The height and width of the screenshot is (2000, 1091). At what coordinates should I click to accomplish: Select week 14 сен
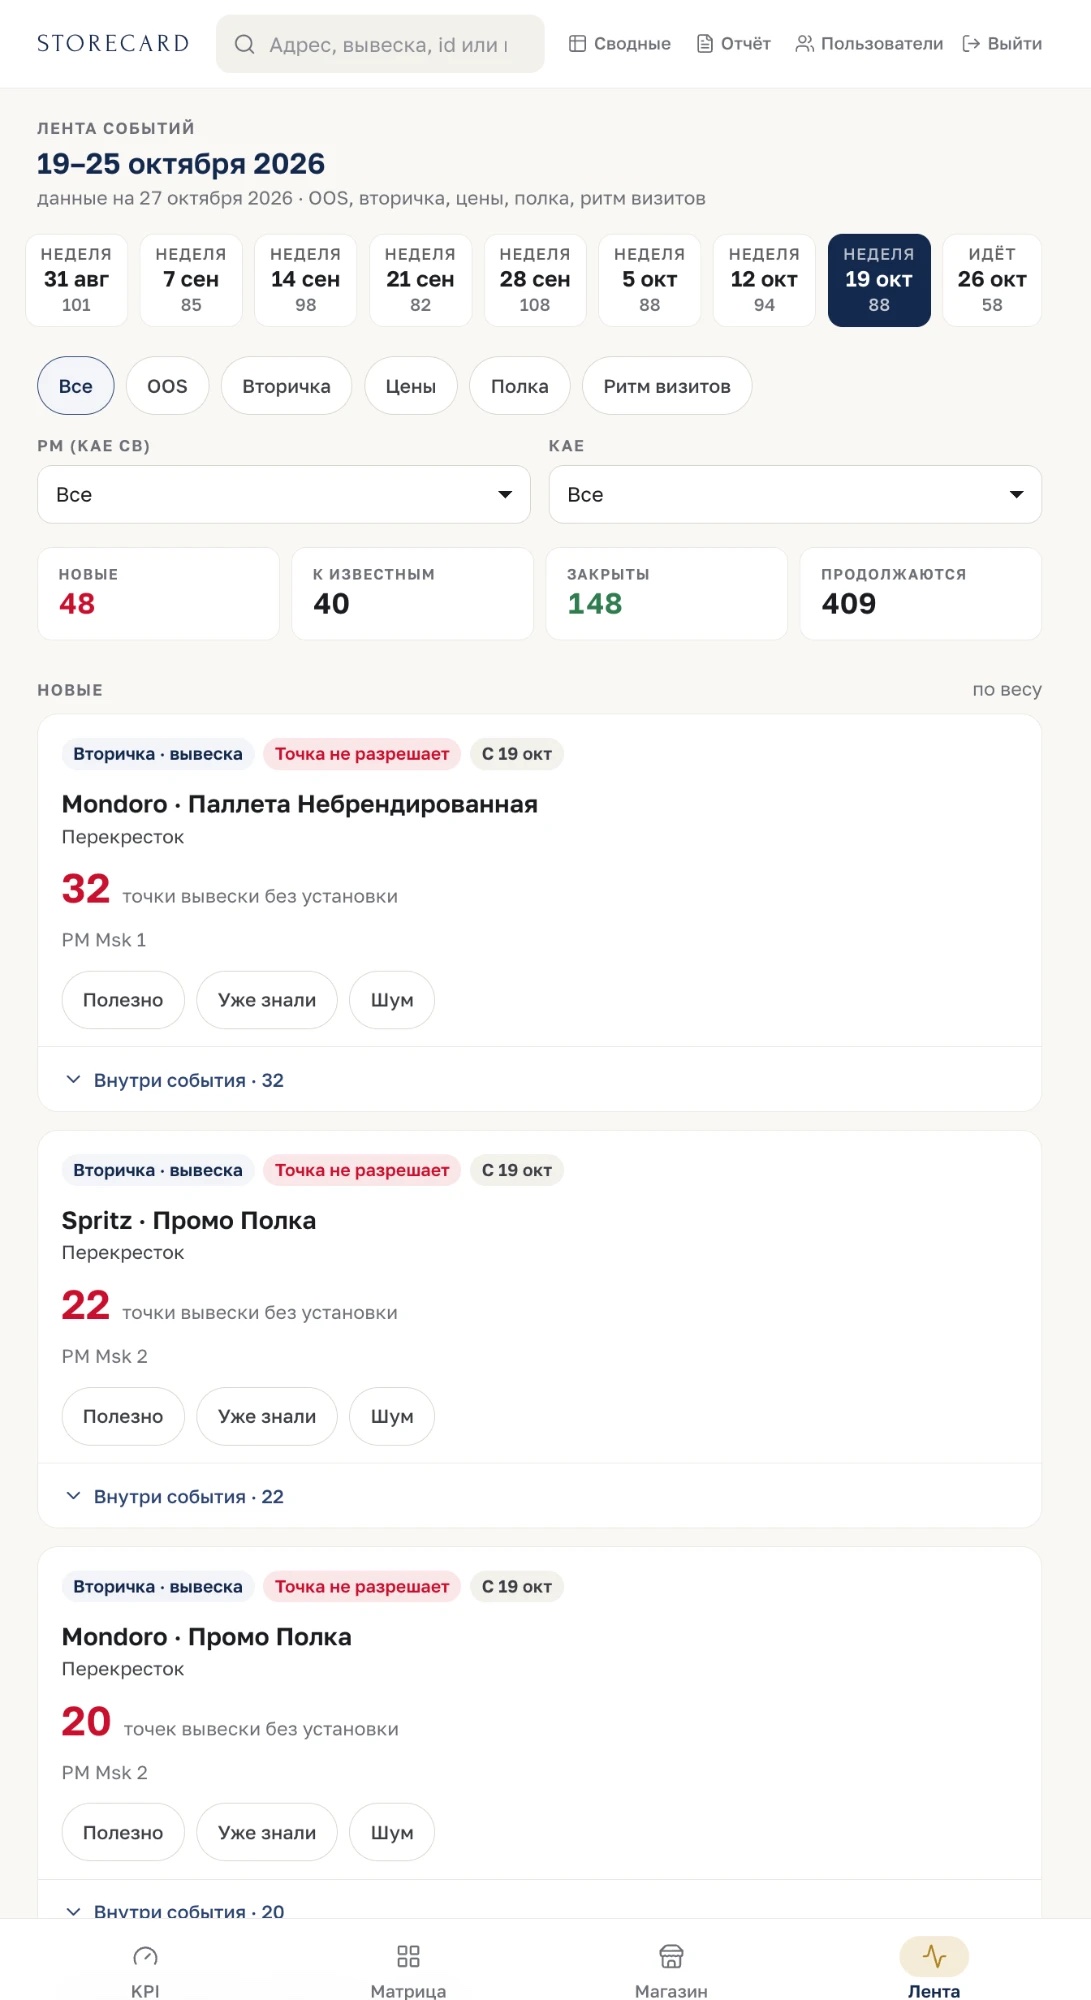coord(305,280)
